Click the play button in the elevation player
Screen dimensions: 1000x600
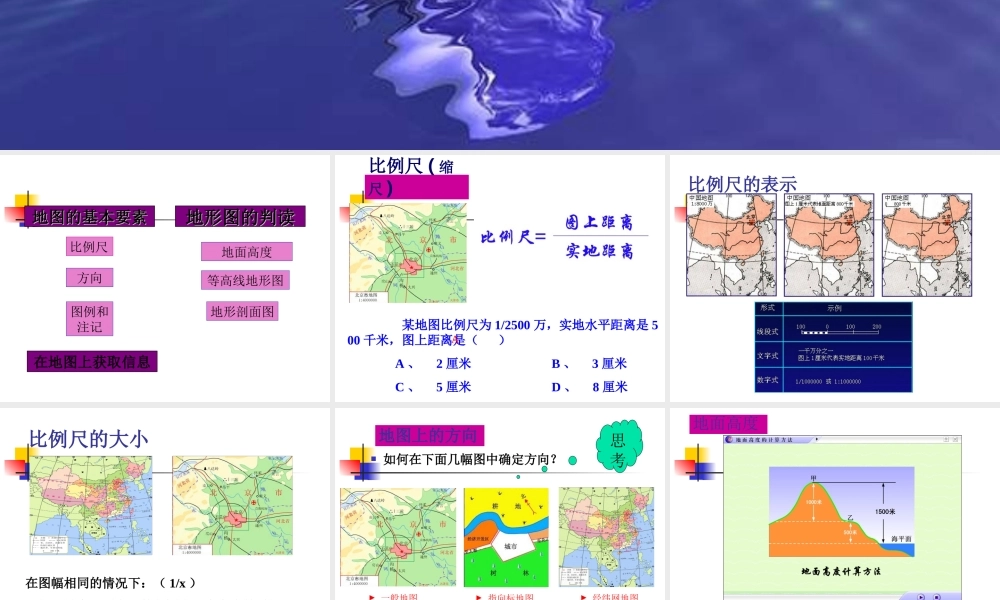tap(921, 597)
